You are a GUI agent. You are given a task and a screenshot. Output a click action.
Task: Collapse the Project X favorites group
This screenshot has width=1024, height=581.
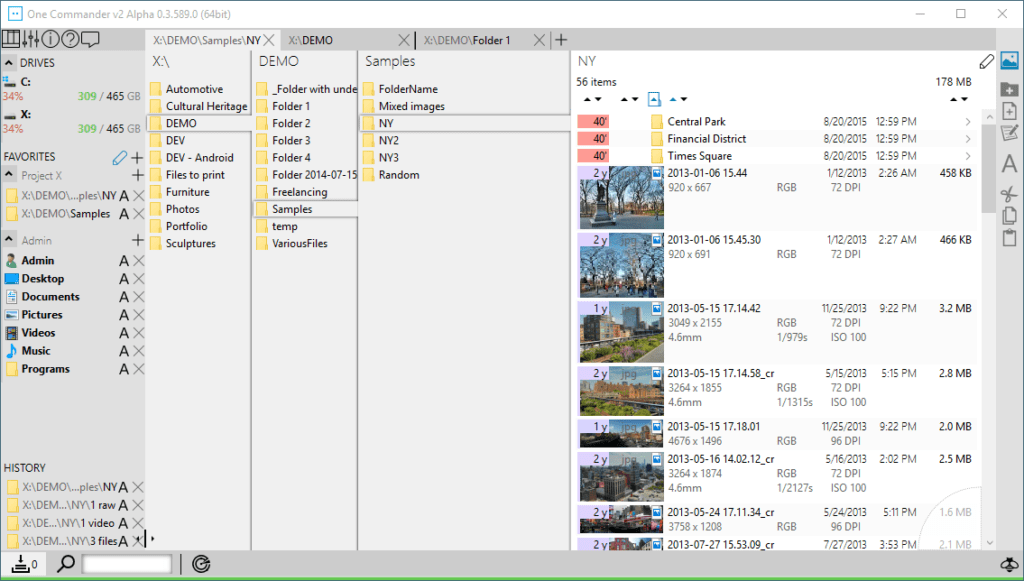point(10,176)
